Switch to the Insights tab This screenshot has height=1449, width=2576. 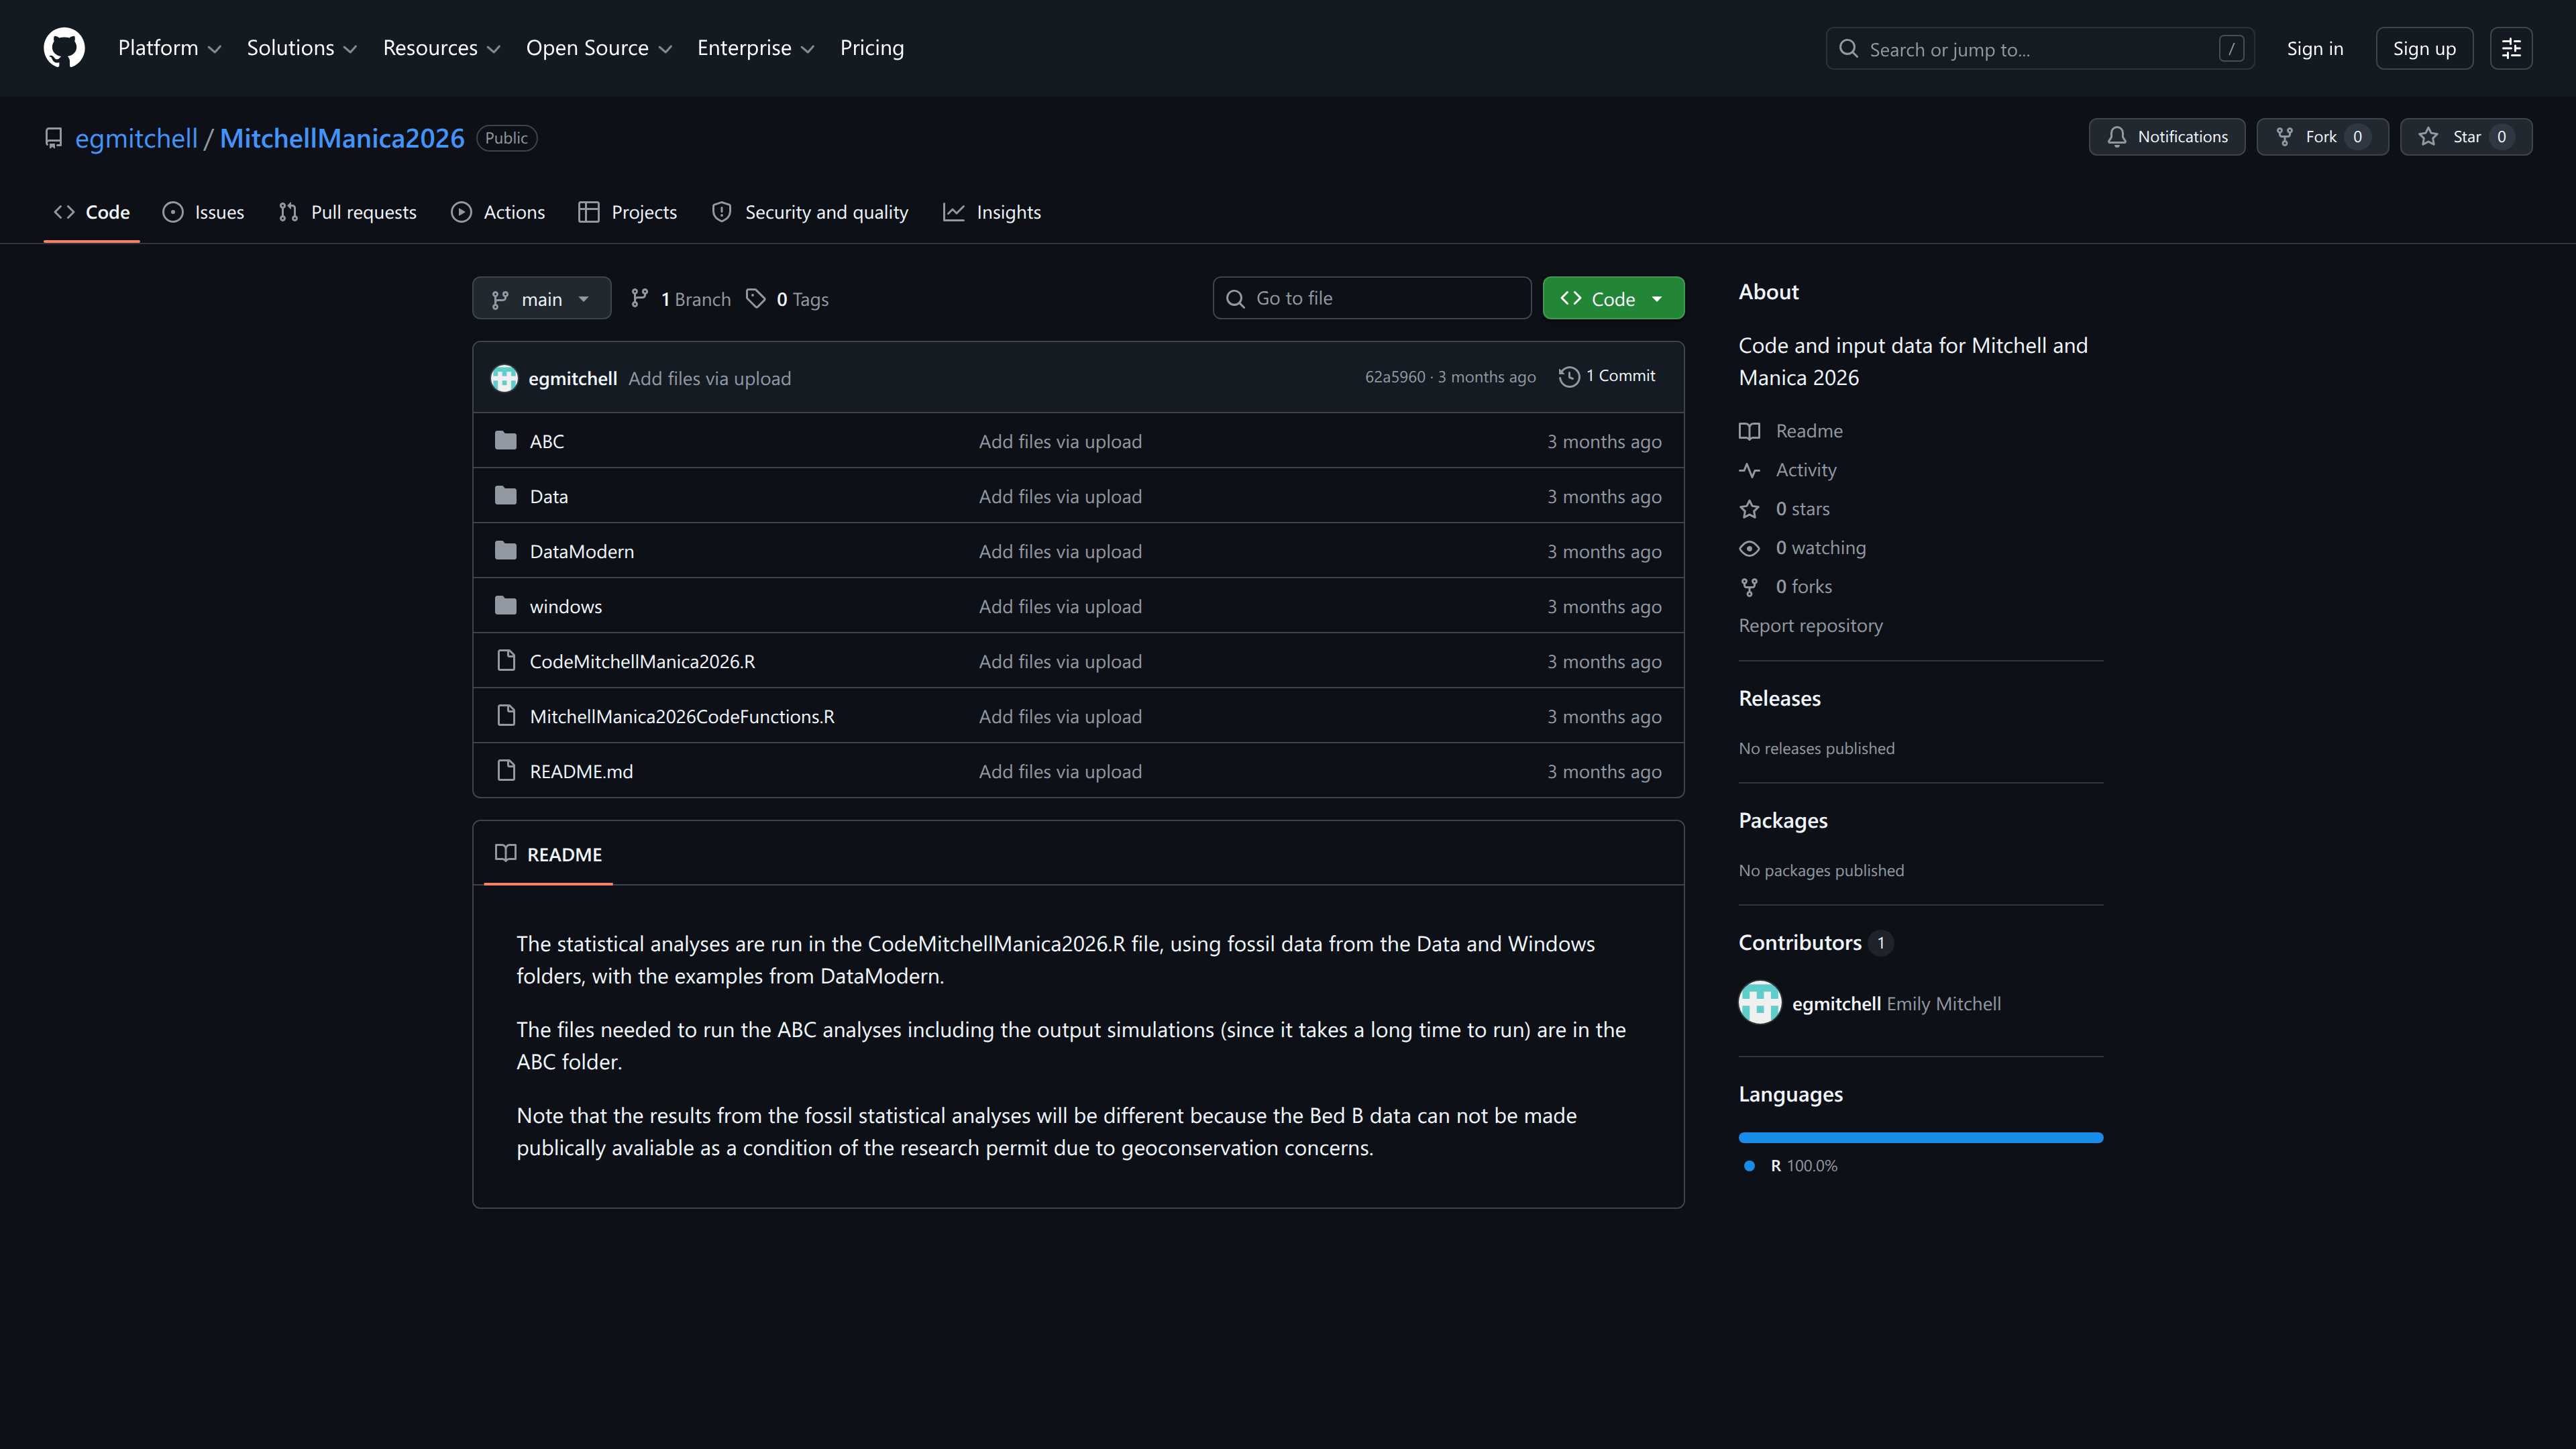(992, 212)
